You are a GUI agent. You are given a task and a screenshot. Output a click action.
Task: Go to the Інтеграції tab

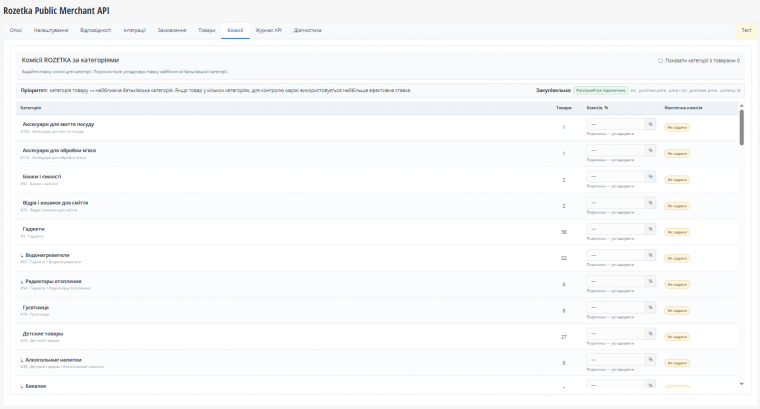click(134, 30)
